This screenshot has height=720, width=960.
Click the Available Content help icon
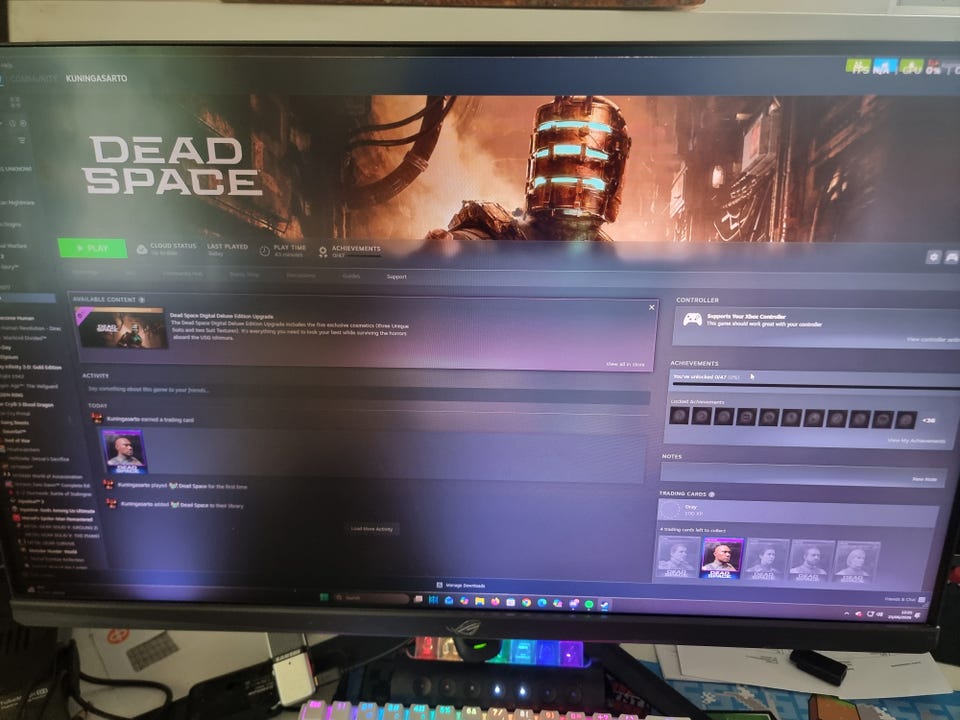coord(141,300)
